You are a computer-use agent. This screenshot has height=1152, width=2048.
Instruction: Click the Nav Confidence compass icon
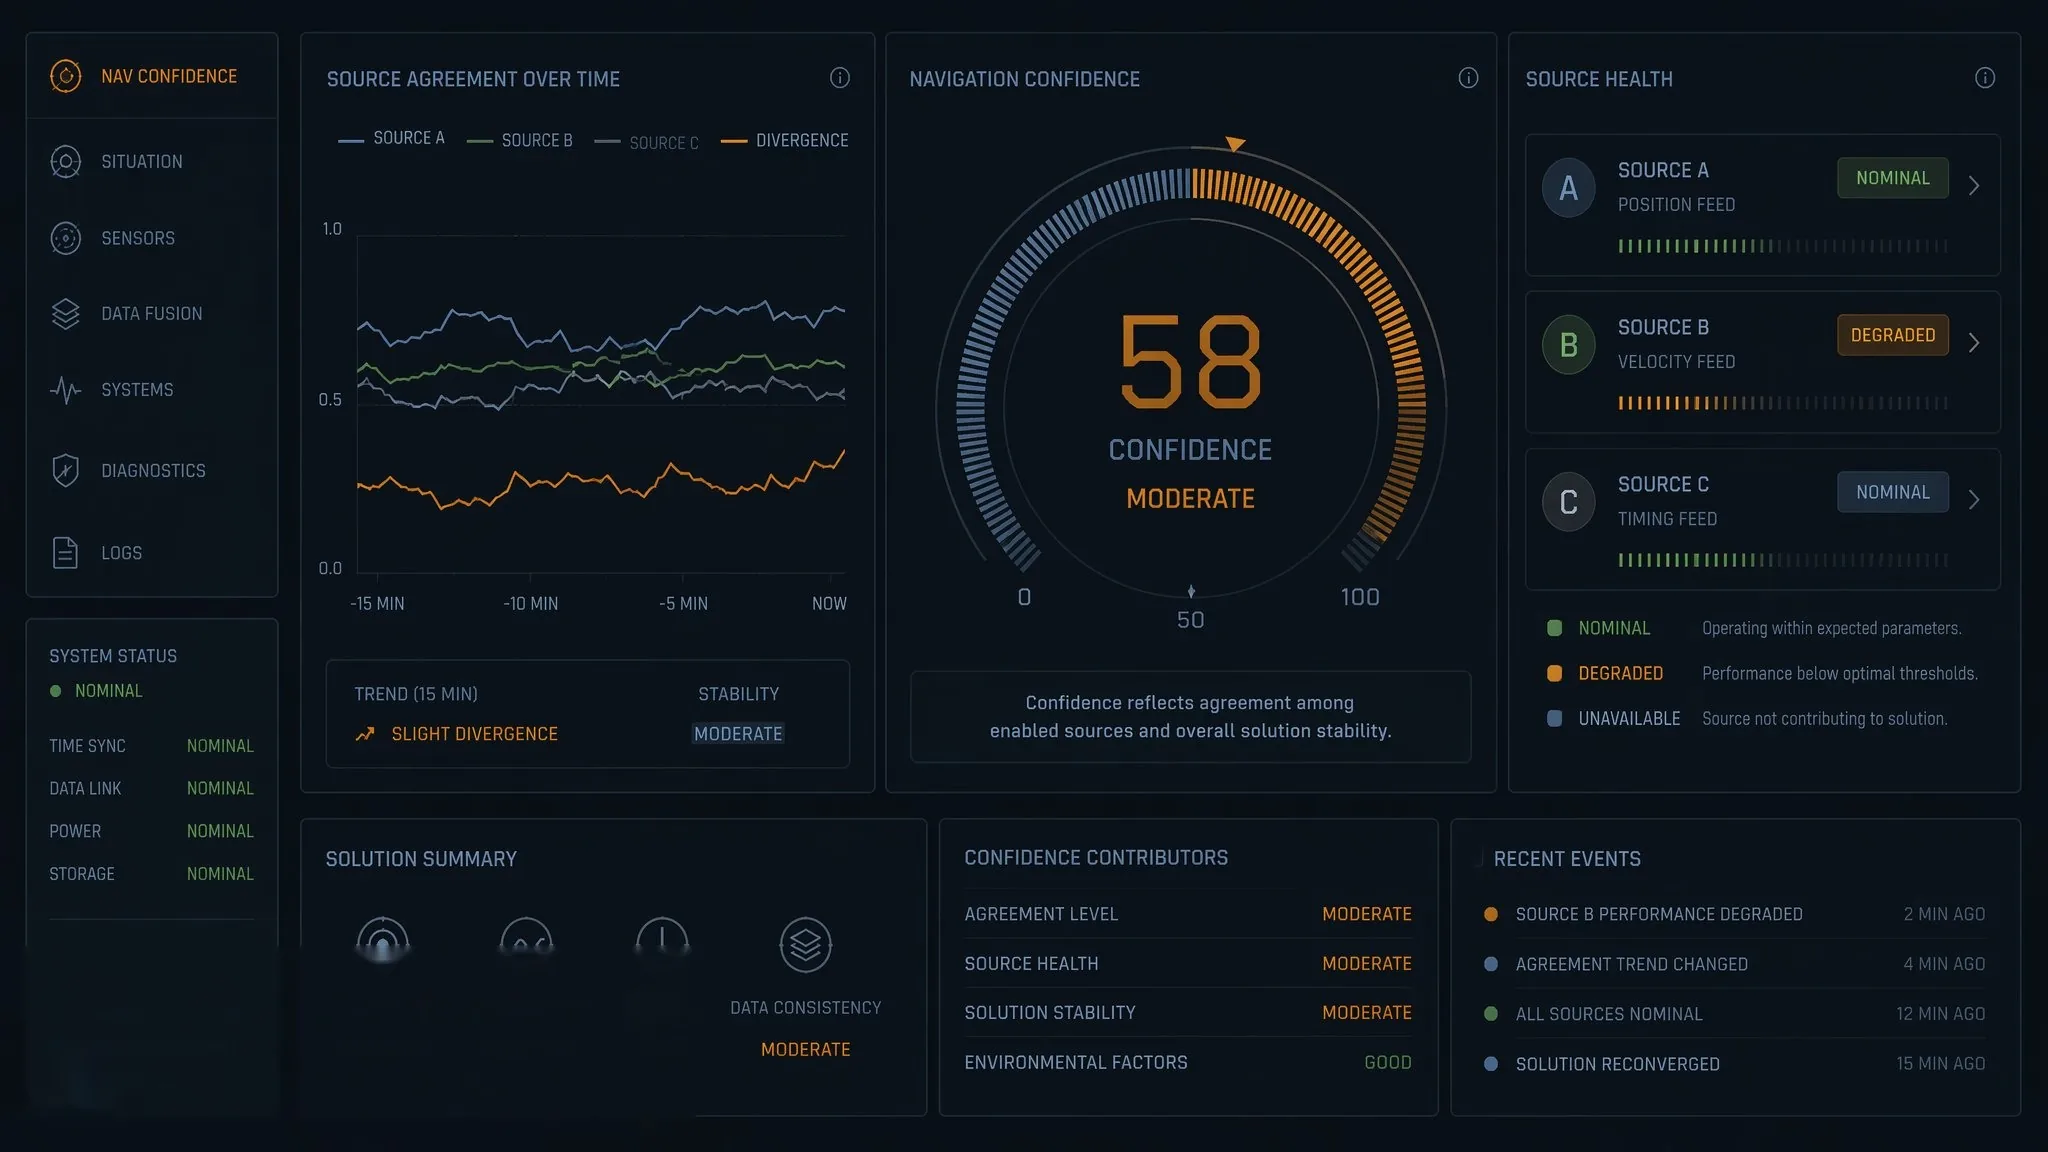pos(65,76)
